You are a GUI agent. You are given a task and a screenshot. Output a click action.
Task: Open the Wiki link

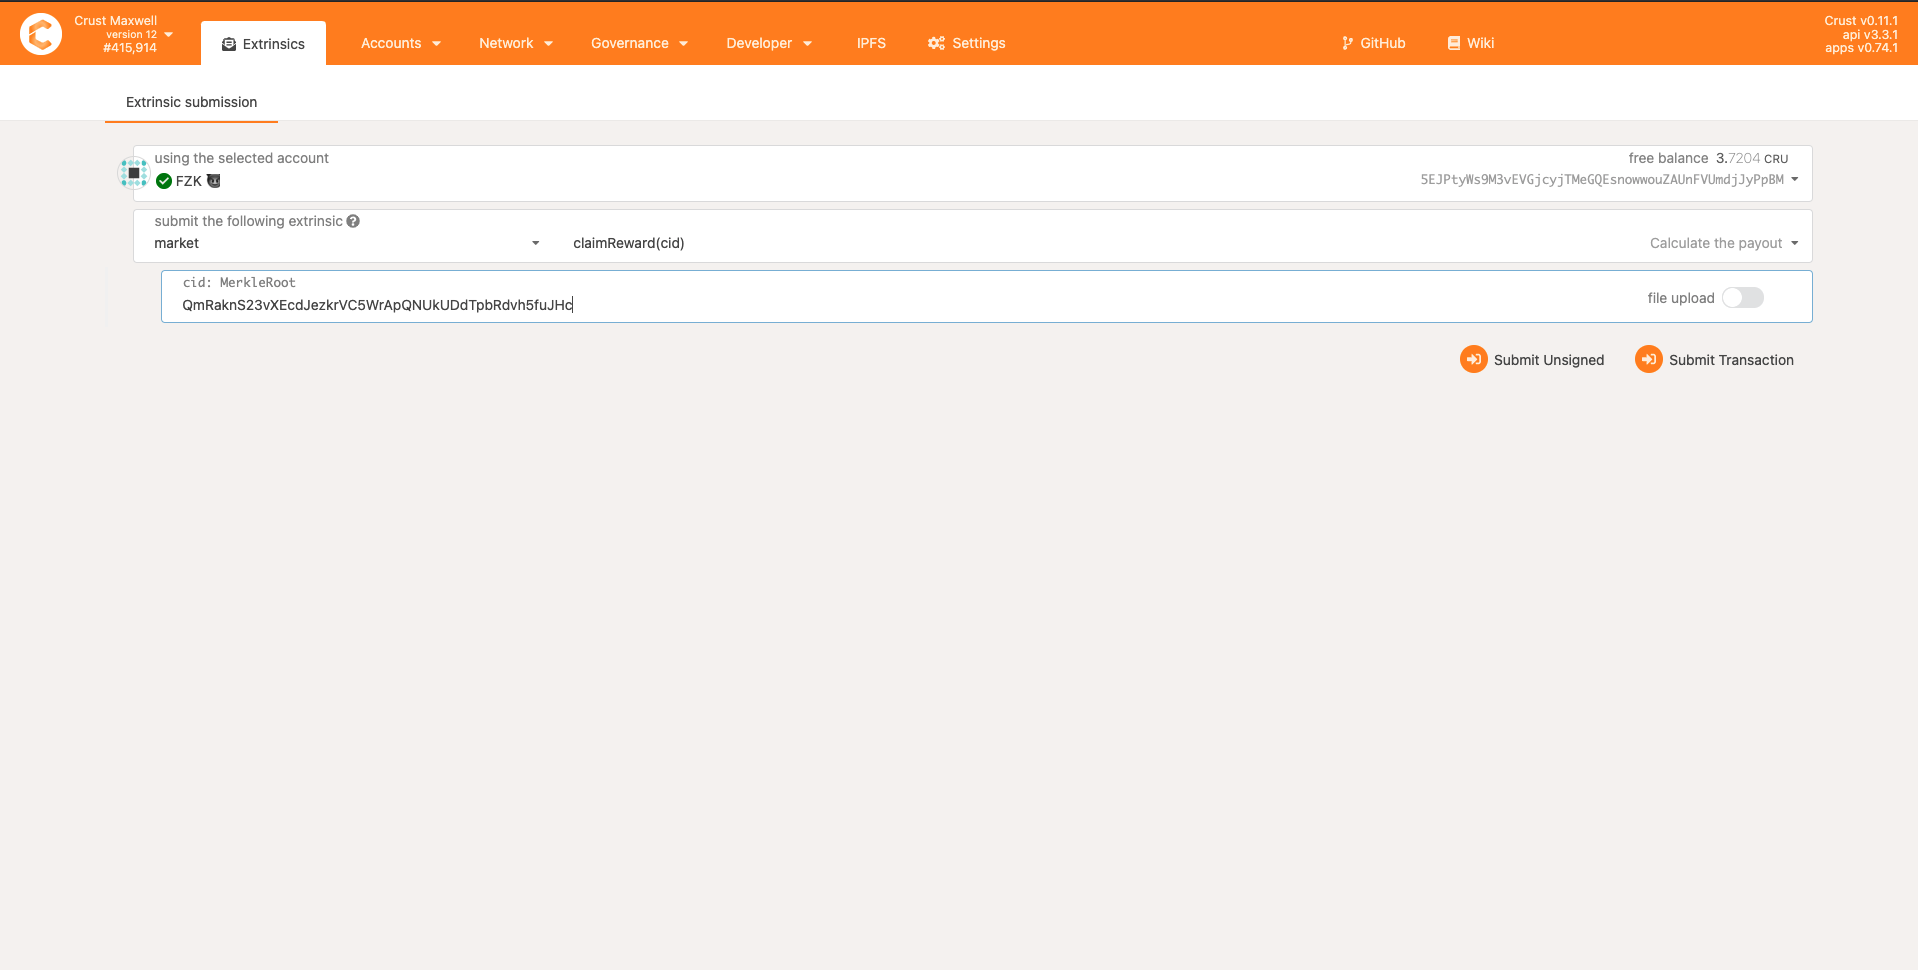pos(1470,43)
